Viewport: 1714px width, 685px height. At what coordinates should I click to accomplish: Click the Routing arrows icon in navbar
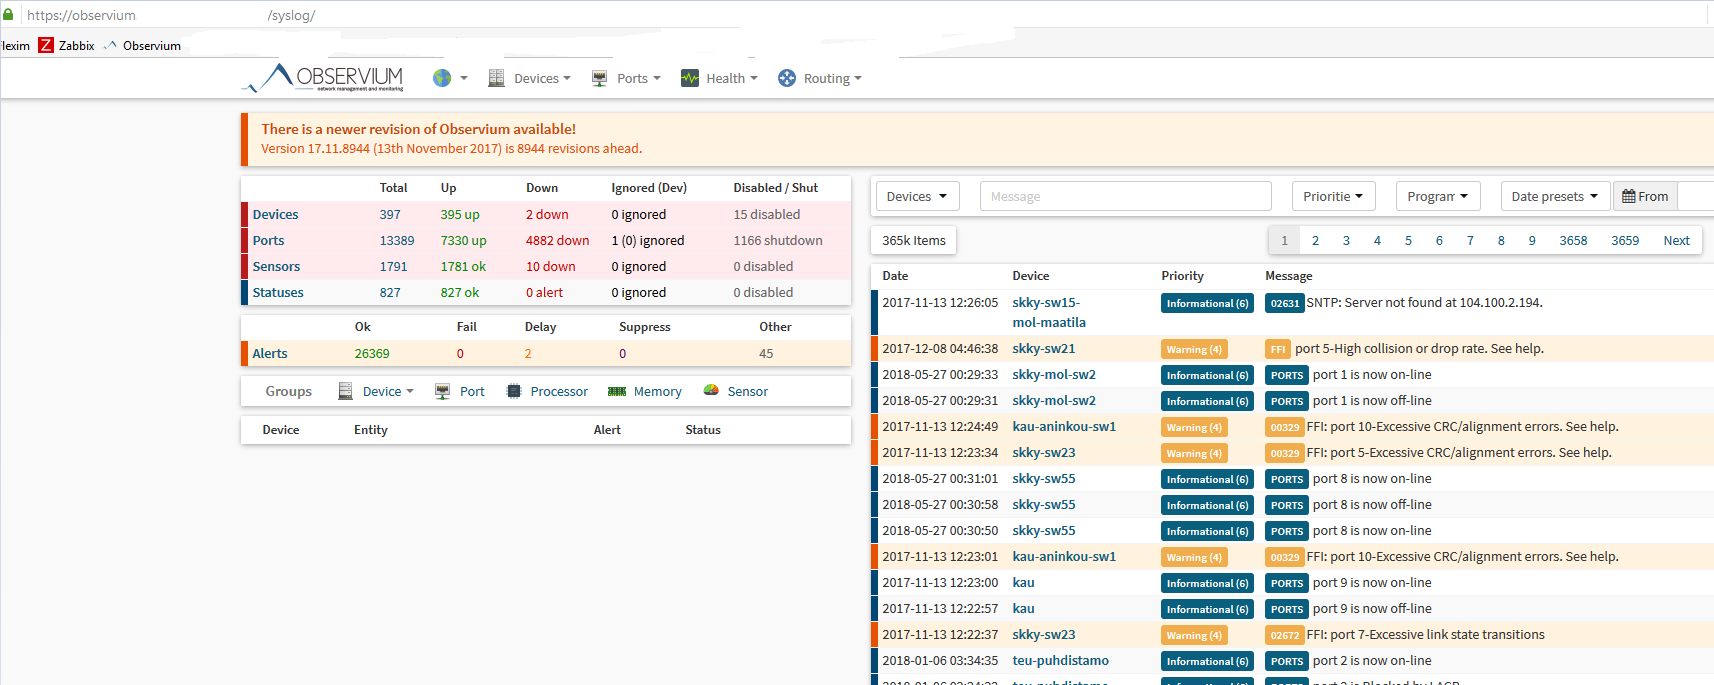point(787,78)
